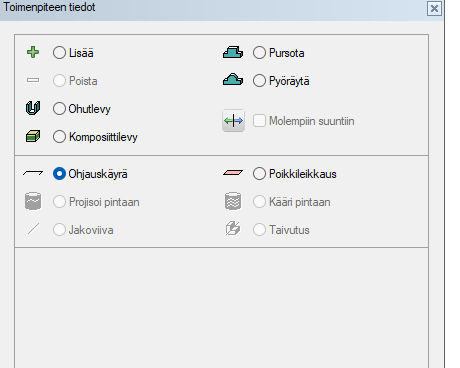This screenshot has width=460, height=368.
Task: Click the minus Poista icon
Action: (x=33, y=80)
